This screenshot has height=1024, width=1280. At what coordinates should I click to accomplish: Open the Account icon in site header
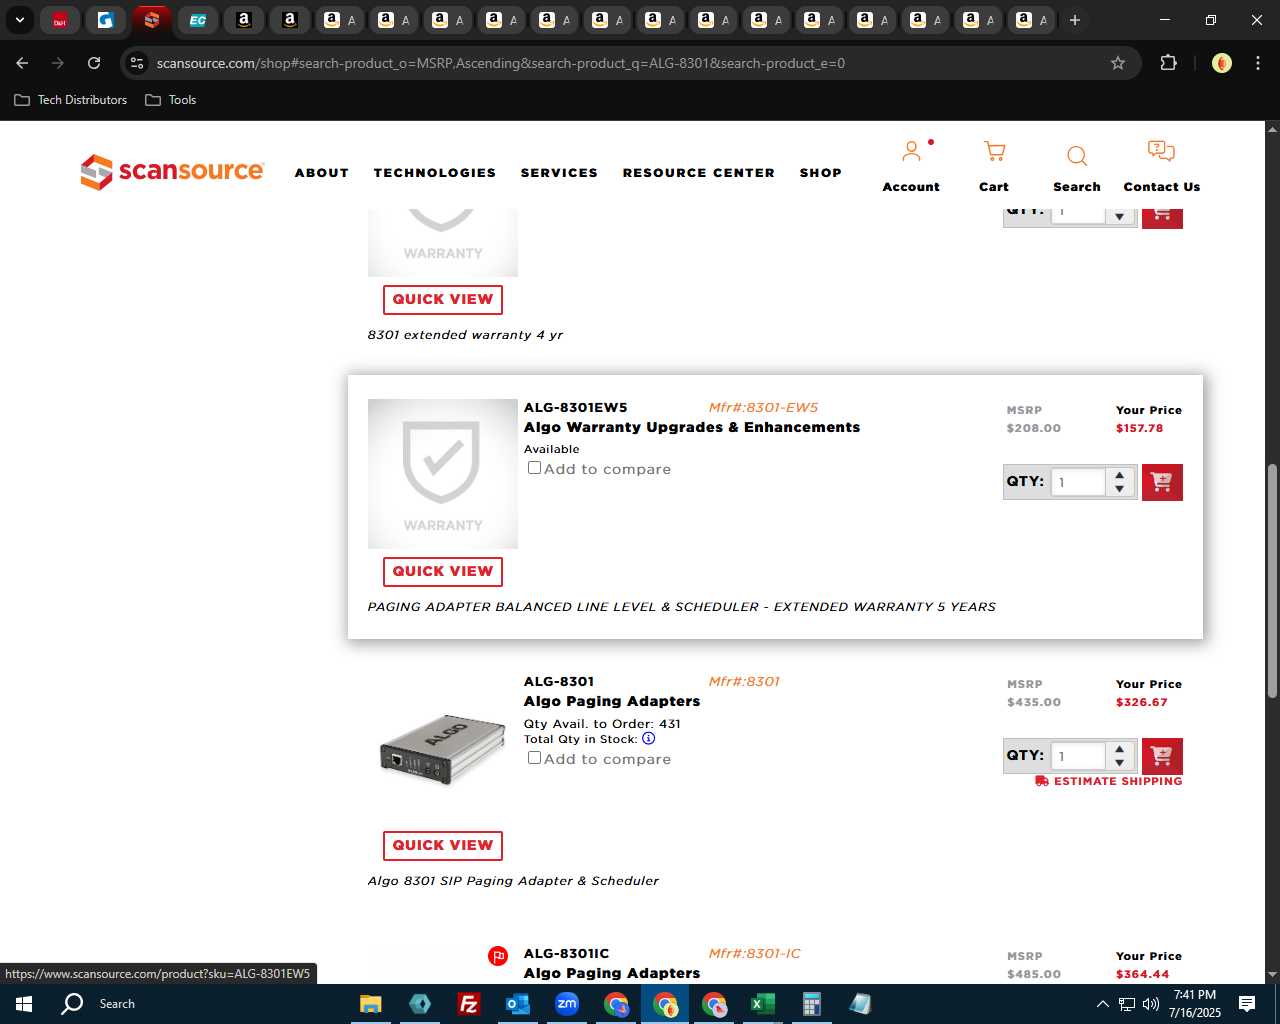(911, 152)
